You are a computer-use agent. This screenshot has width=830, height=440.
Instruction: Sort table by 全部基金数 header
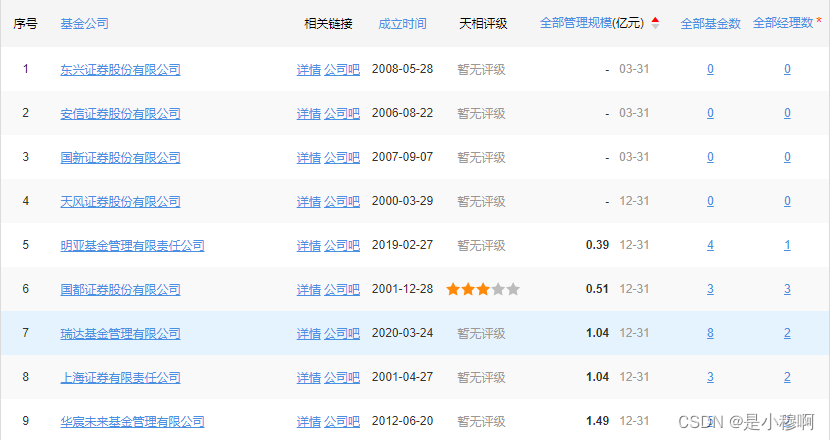click(x=710, y=23)
